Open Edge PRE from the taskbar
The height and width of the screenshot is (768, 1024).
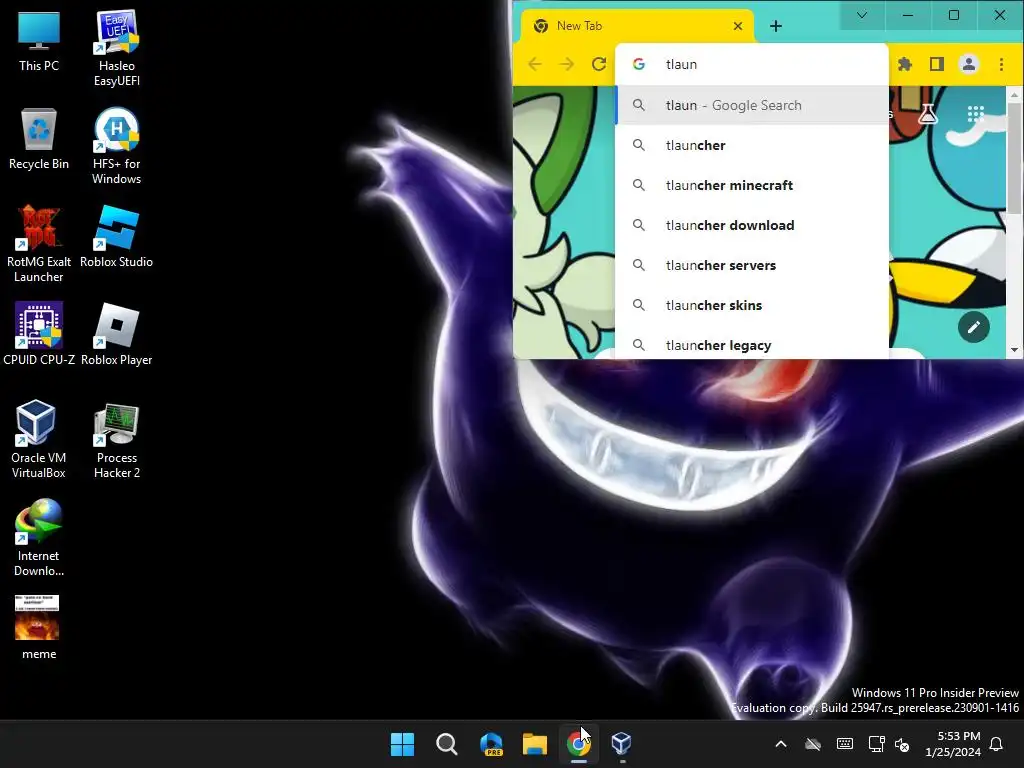pyautogui.click(x=491, y=744)
